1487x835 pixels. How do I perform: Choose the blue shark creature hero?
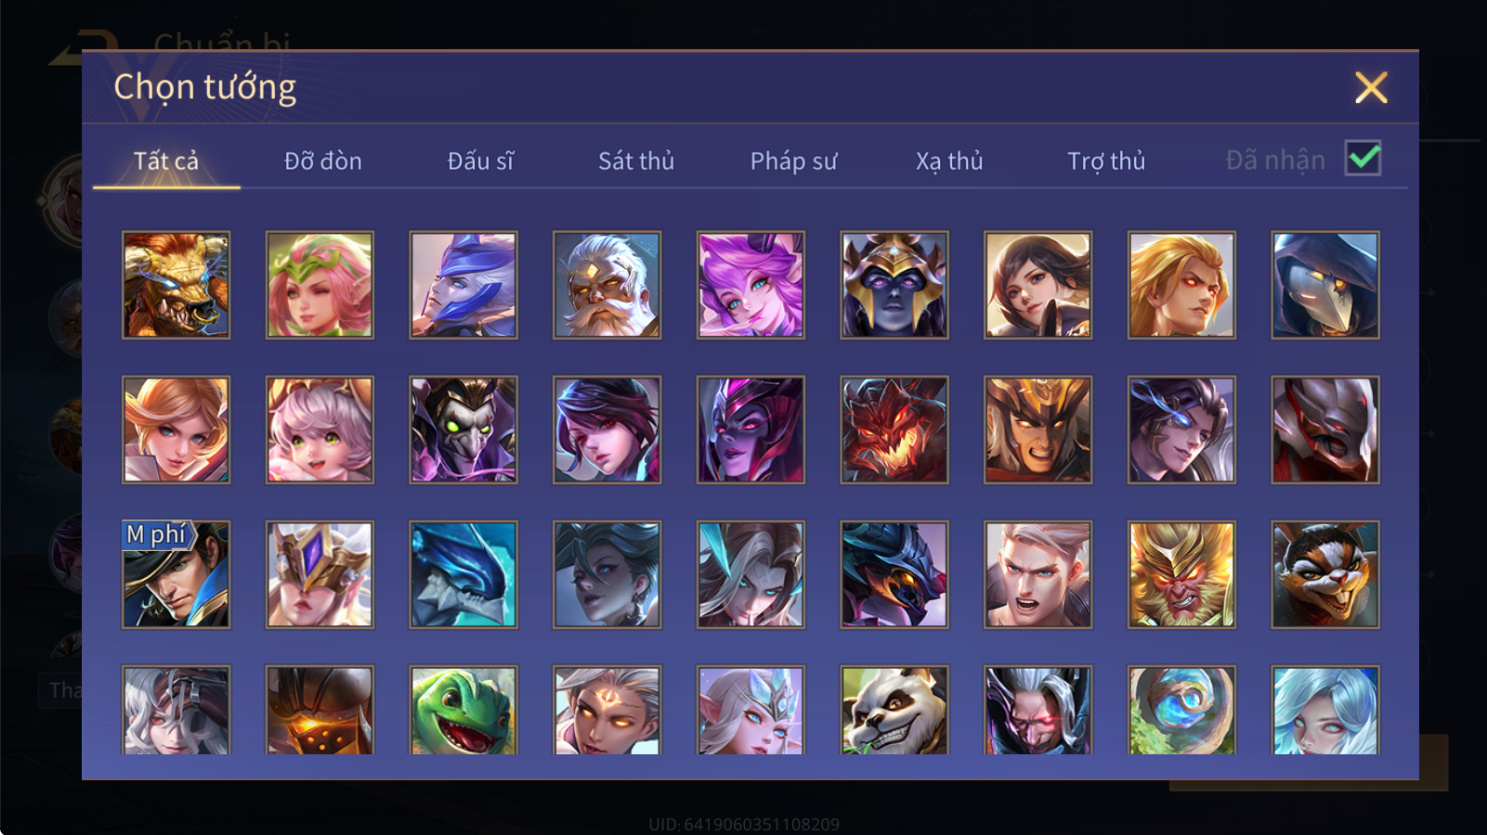[x=463, y=575]
